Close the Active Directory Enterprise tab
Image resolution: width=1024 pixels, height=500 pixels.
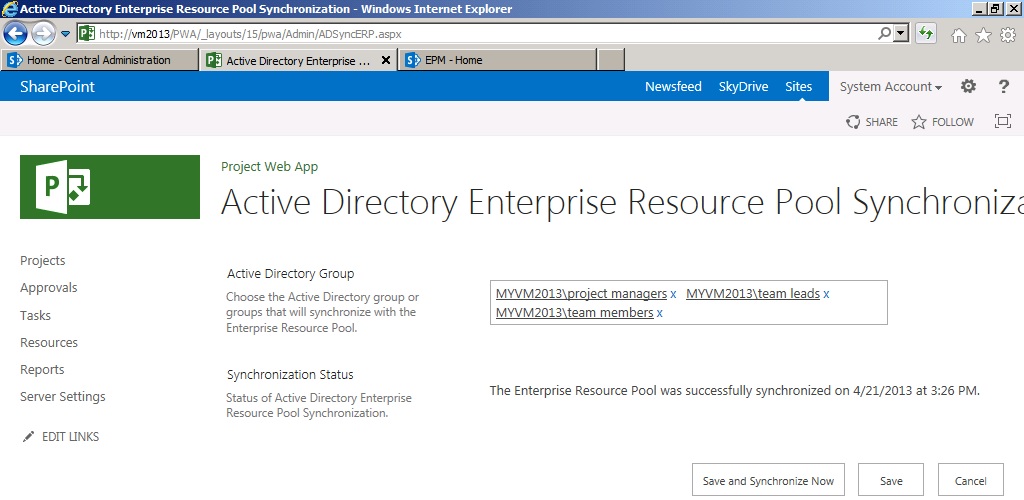385,61
